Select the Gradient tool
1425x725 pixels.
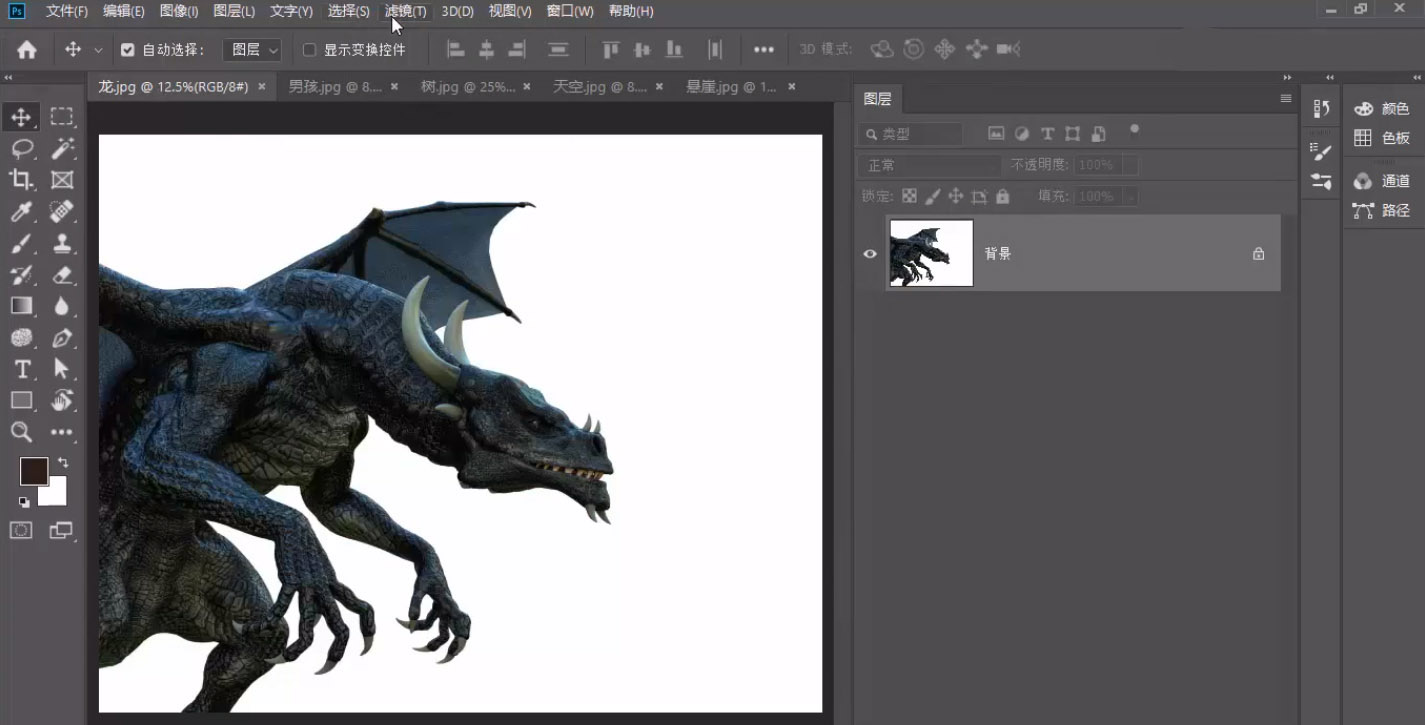(21, 306)
